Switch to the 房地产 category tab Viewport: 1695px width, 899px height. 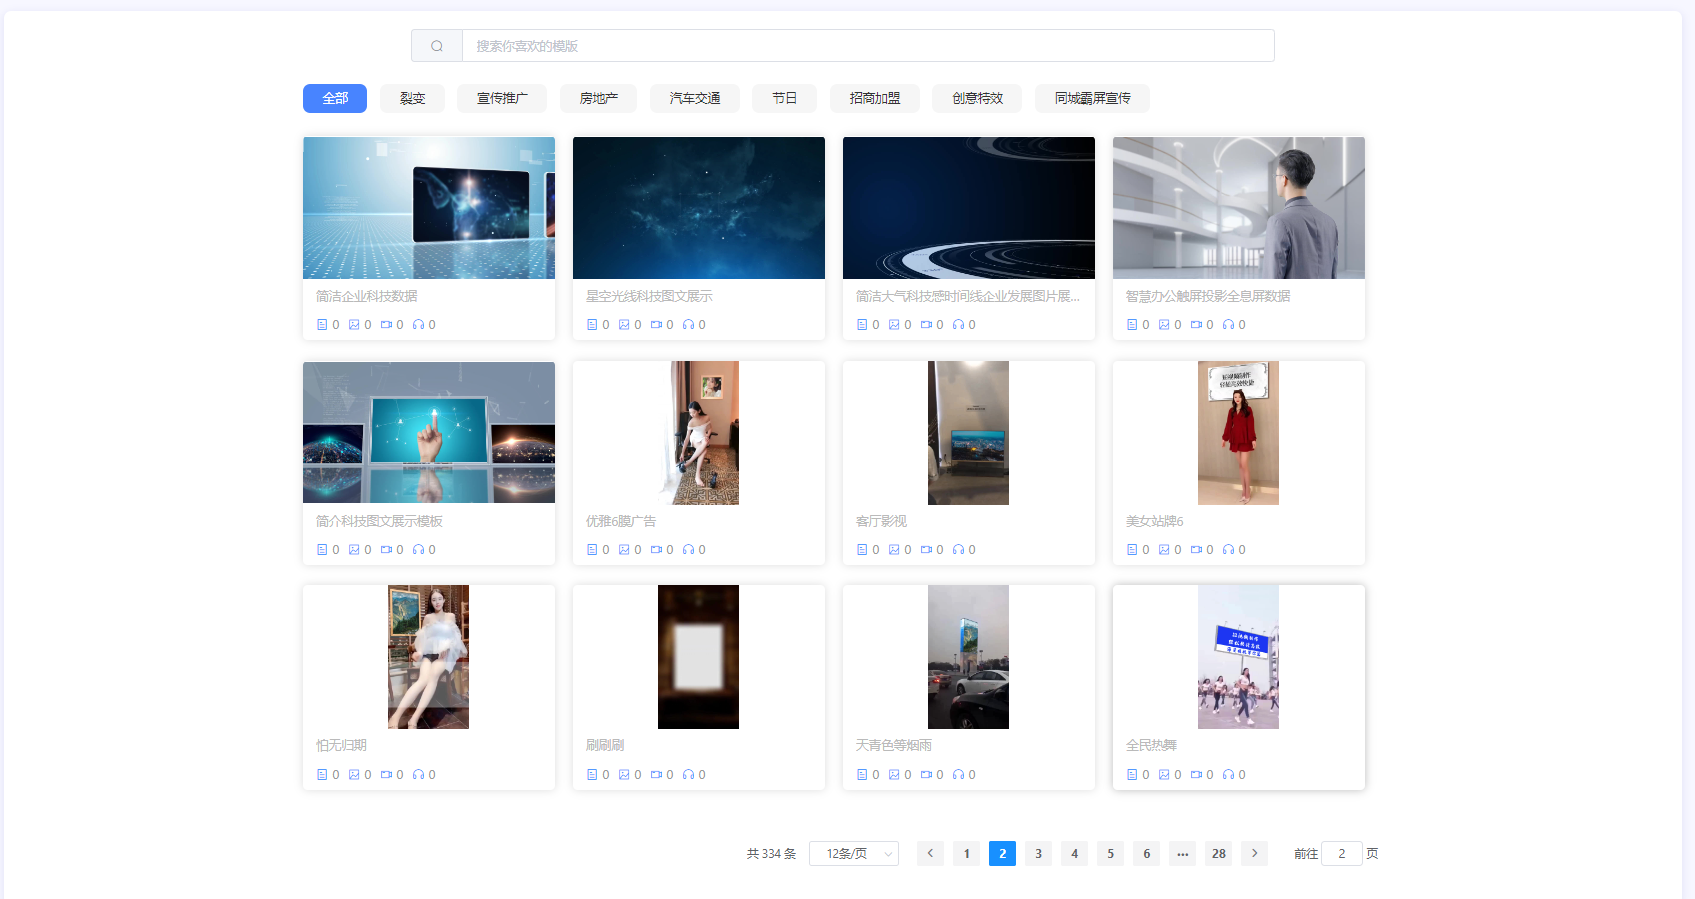(x=598, y=98)
